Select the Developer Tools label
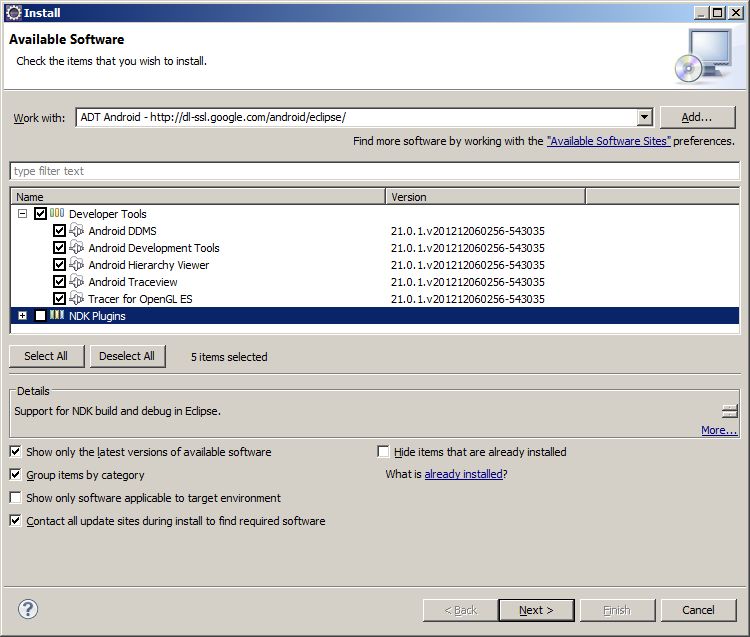 (108, 214)
